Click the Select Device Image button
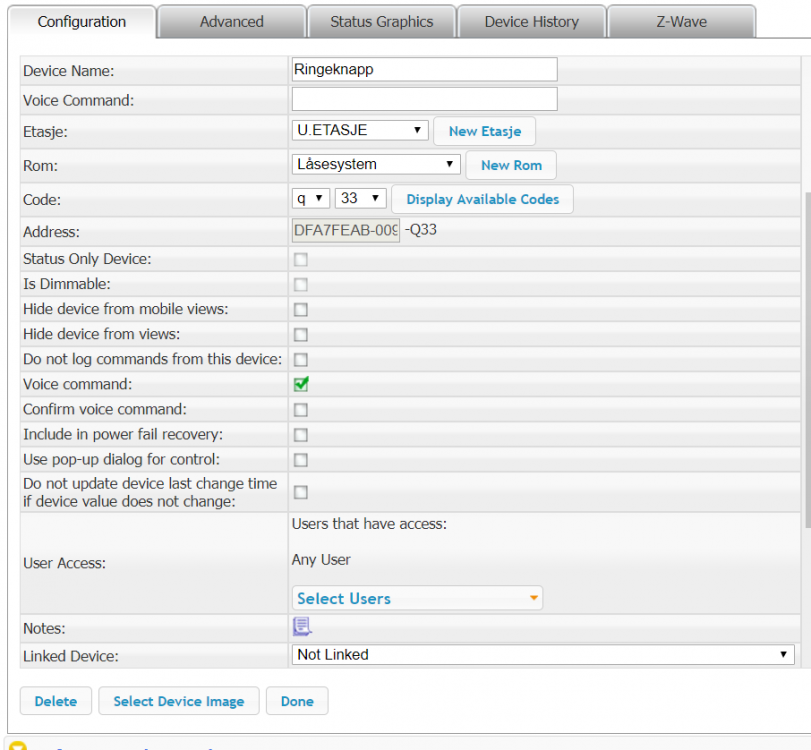This screenshot has height=750, width=811. [178, 701]
